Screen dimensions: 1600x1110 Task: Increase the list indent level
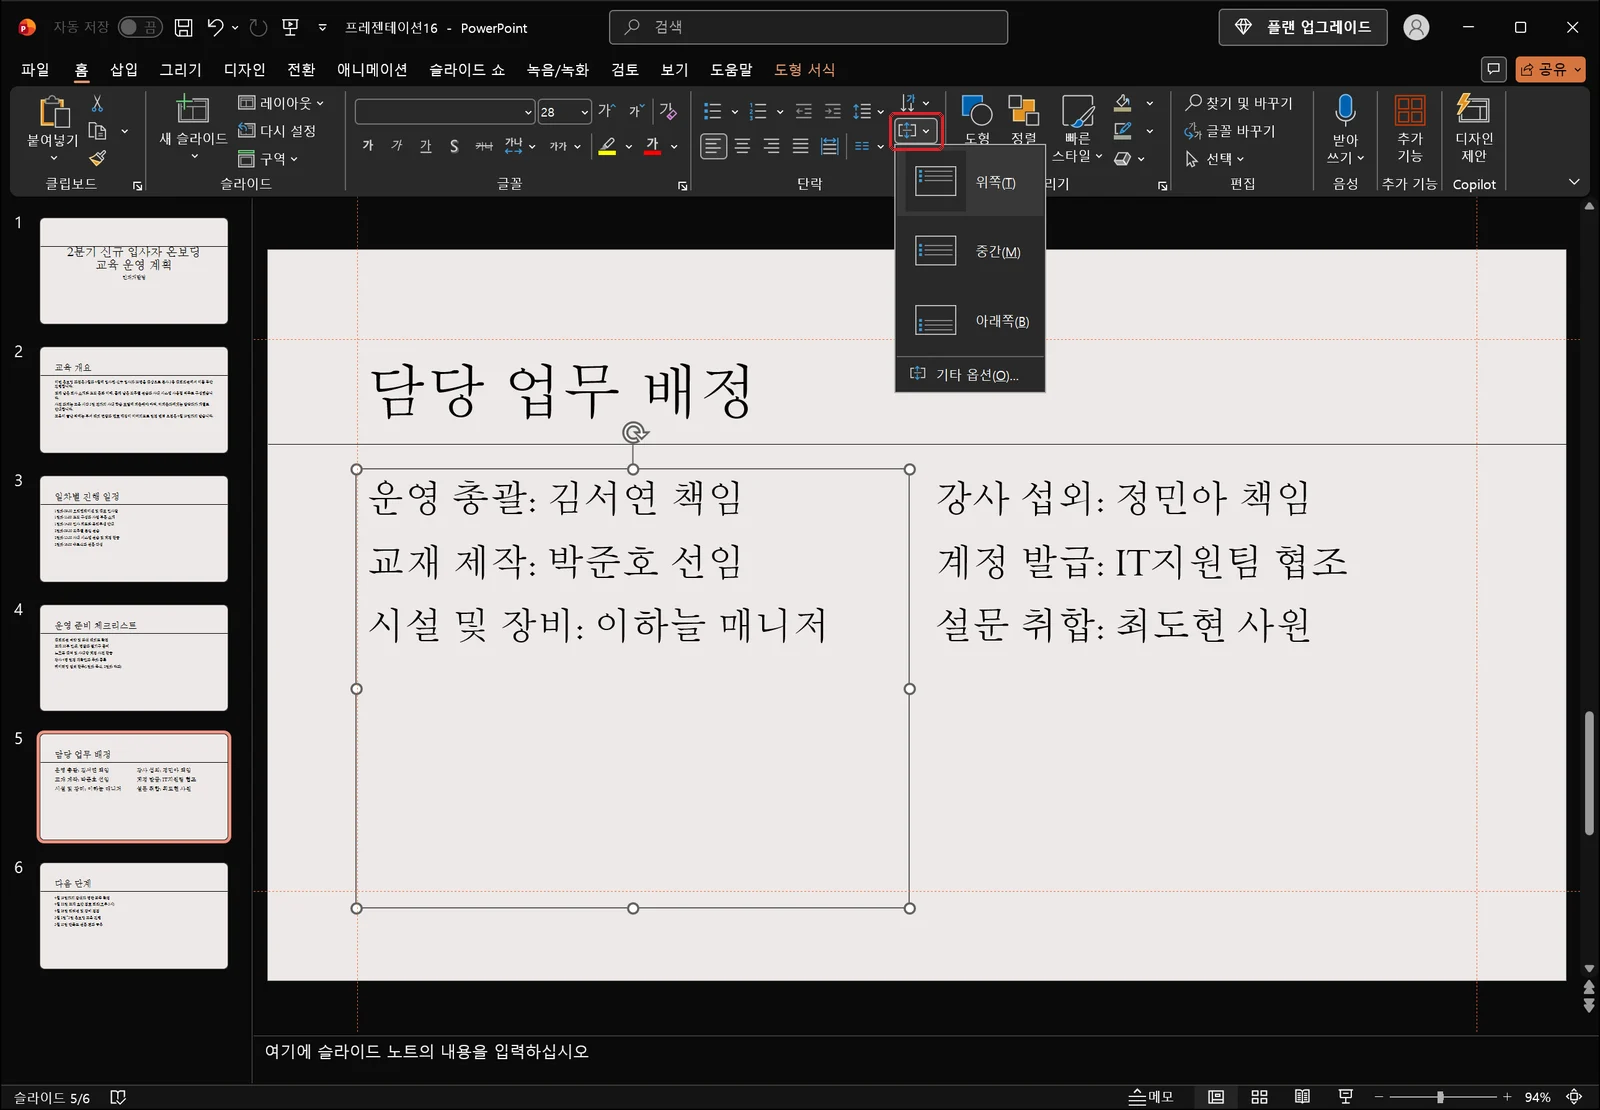pyautogui.click(x=833, y=111)
